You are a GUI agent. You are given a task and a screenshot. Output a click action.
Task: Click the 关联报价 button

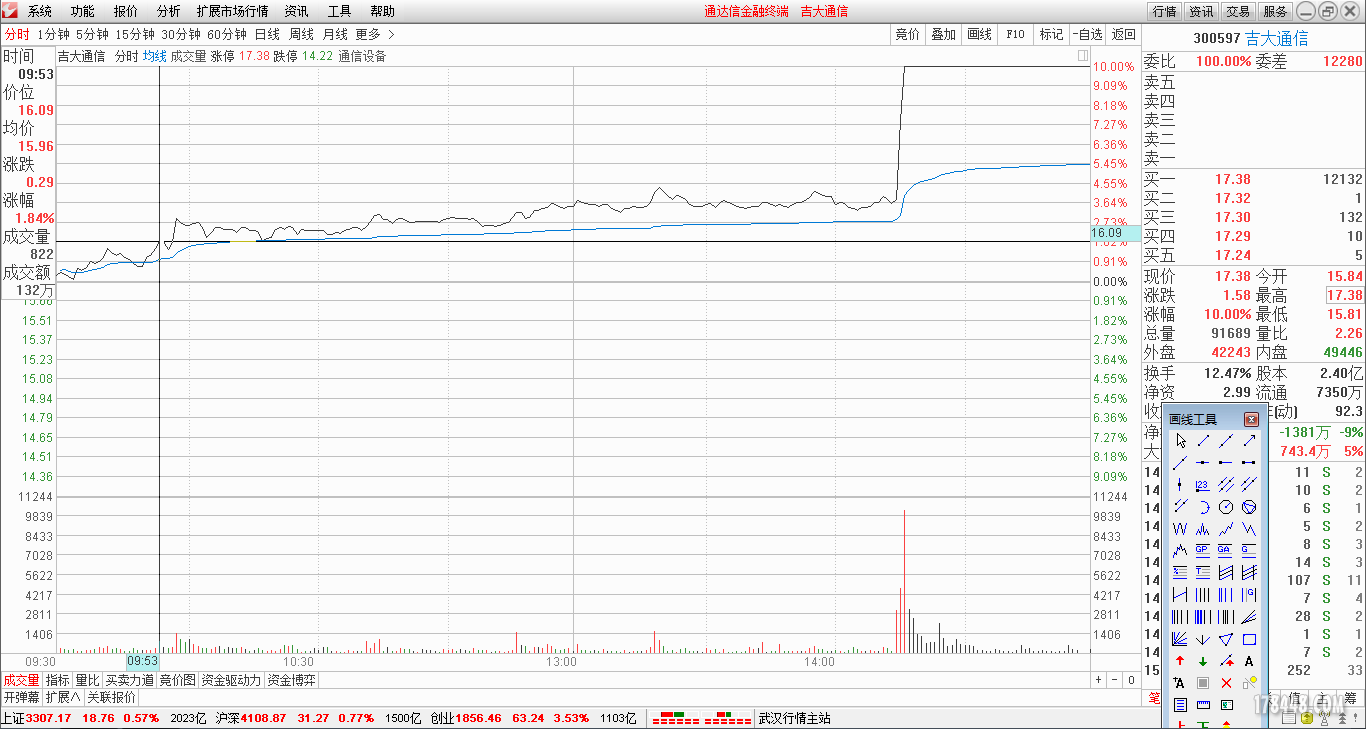tap(111, 697)
